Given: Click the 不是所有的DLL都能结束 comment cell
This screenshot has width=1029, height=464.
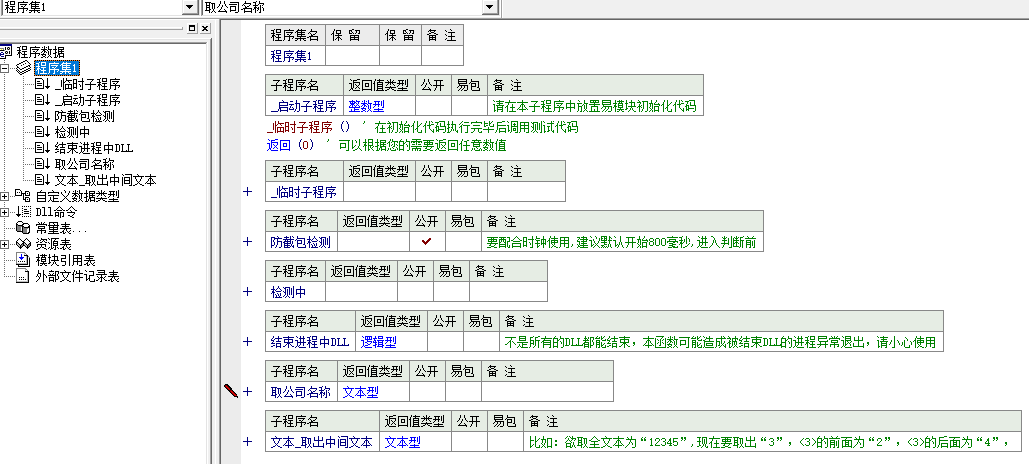Looking at the screenshot, I should (721, 342).
